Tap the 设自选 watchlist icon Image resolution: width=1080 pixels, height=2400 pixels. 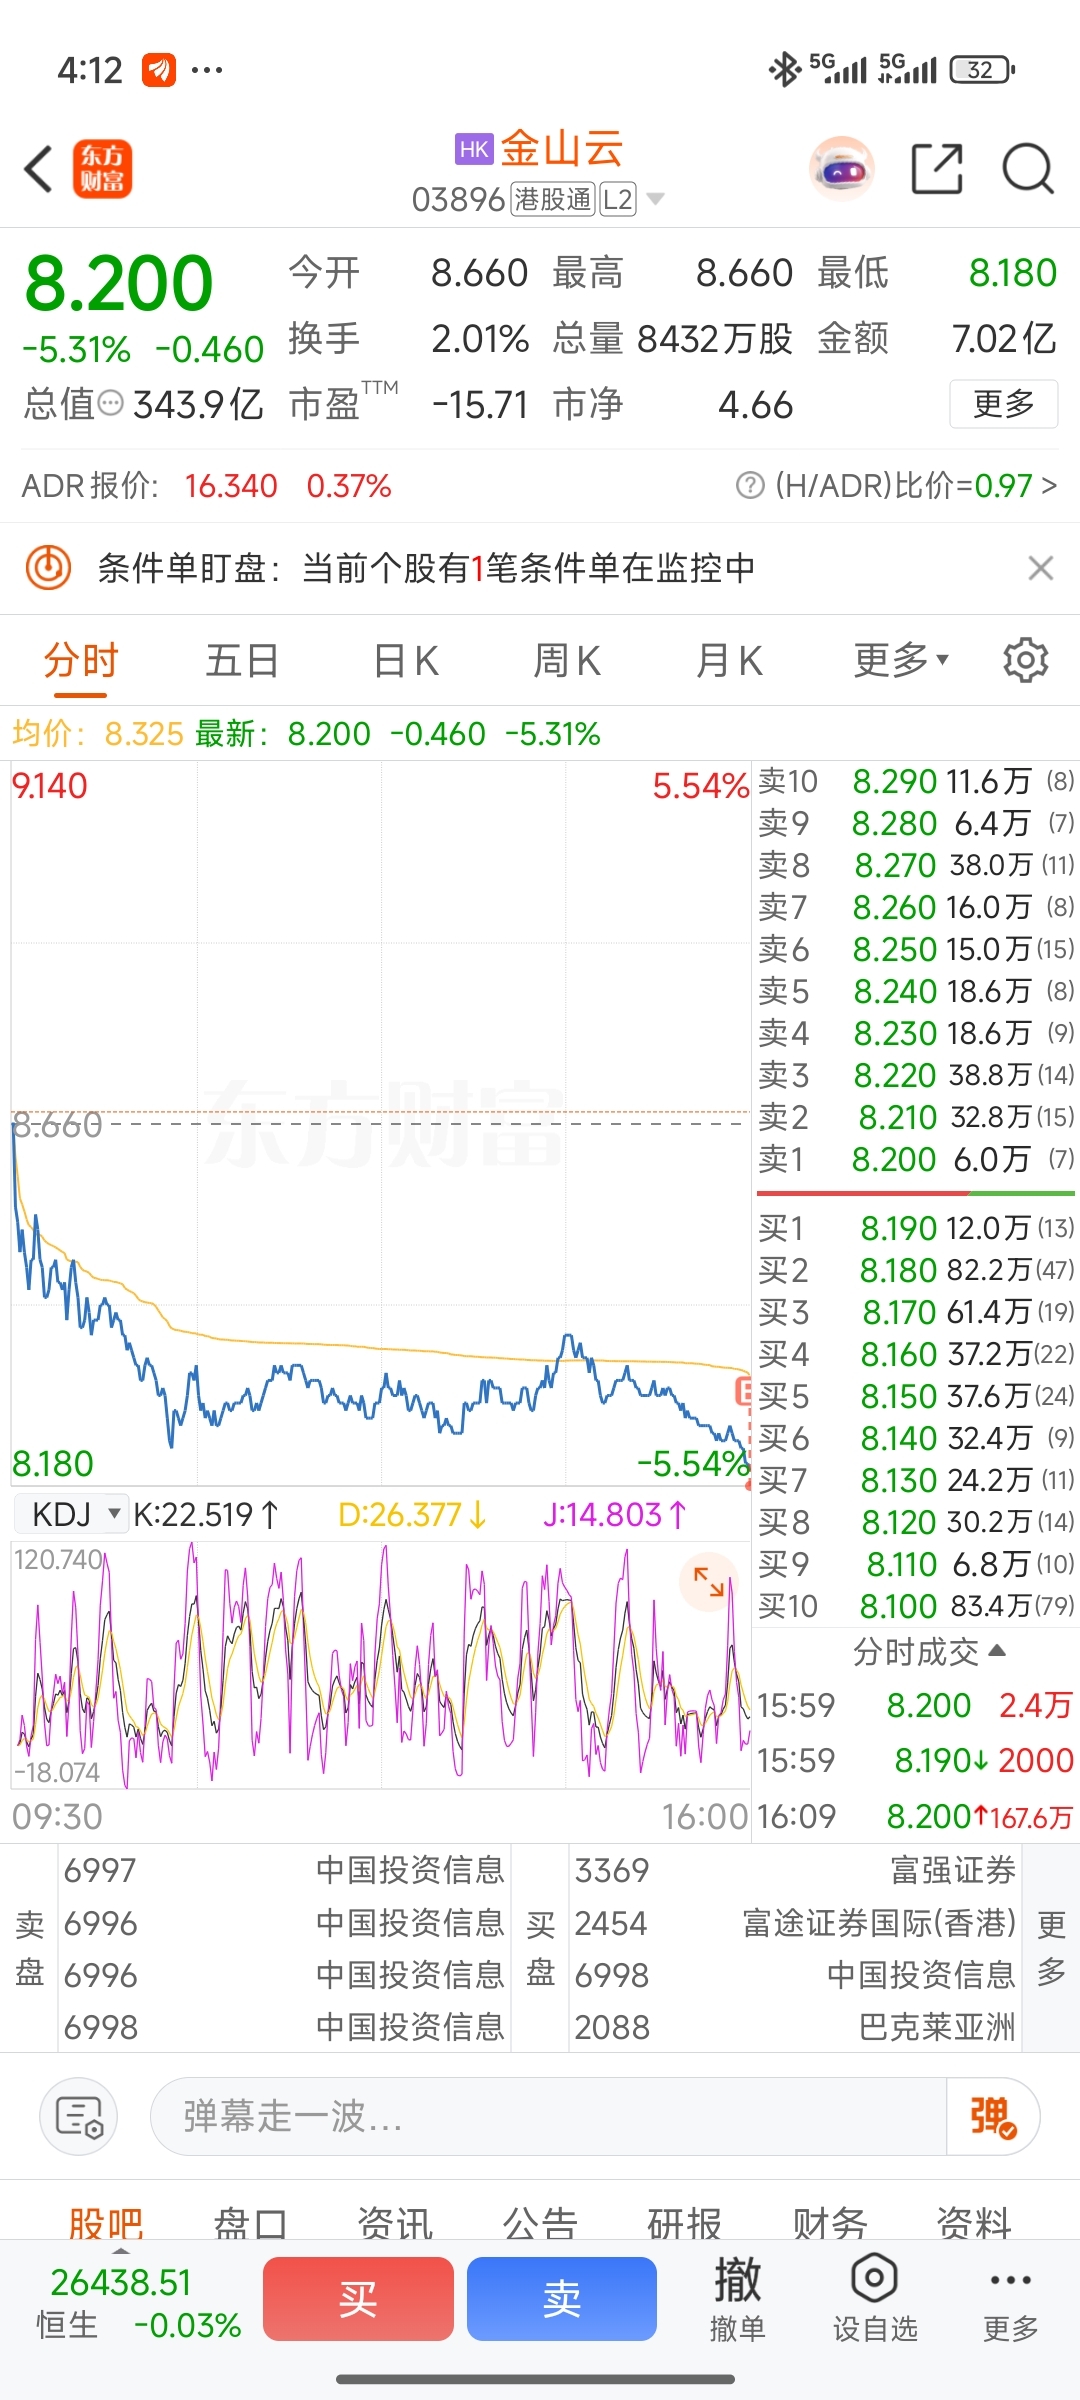pyautogui.click(x=875, y=2300)
